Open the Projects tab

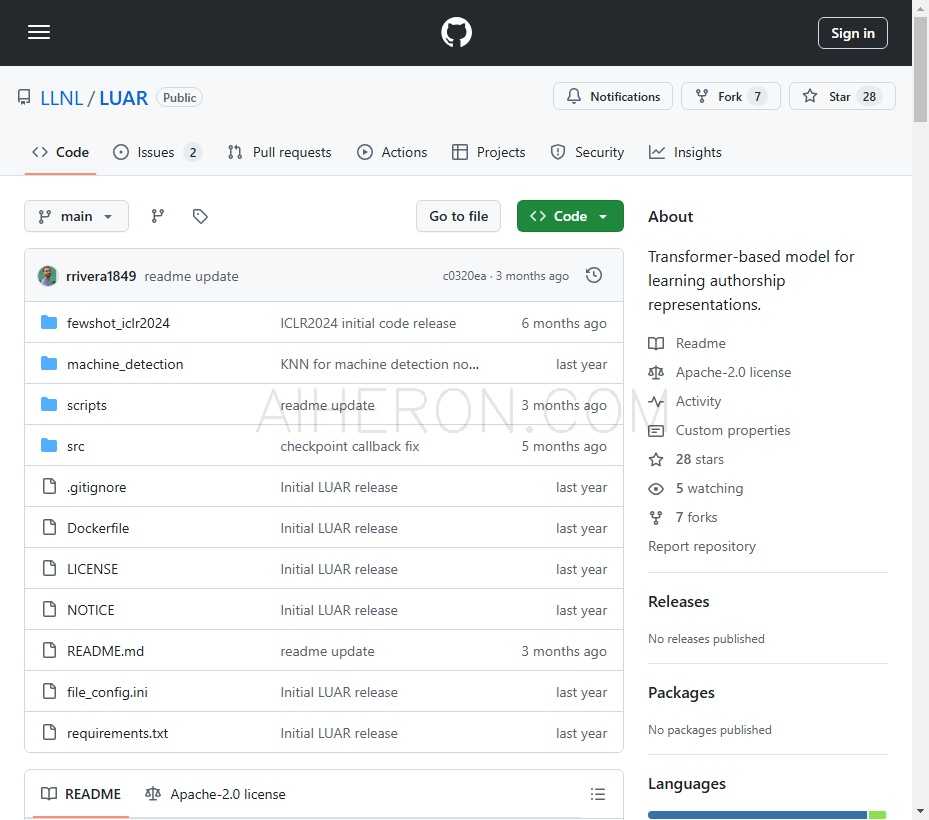point(488,152)
